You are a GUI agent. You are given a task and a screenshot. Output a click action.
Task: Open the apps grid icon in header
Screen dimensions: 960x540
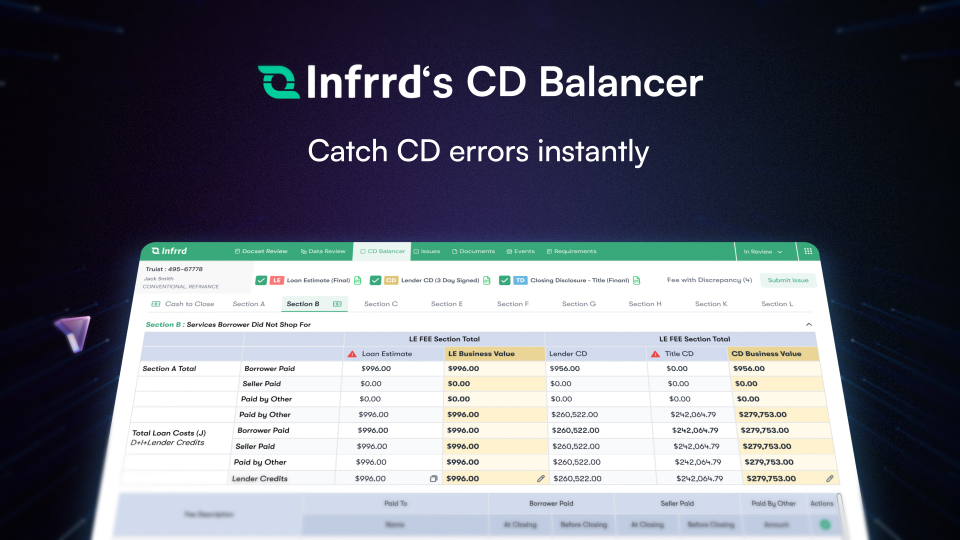tap(808, 251)
